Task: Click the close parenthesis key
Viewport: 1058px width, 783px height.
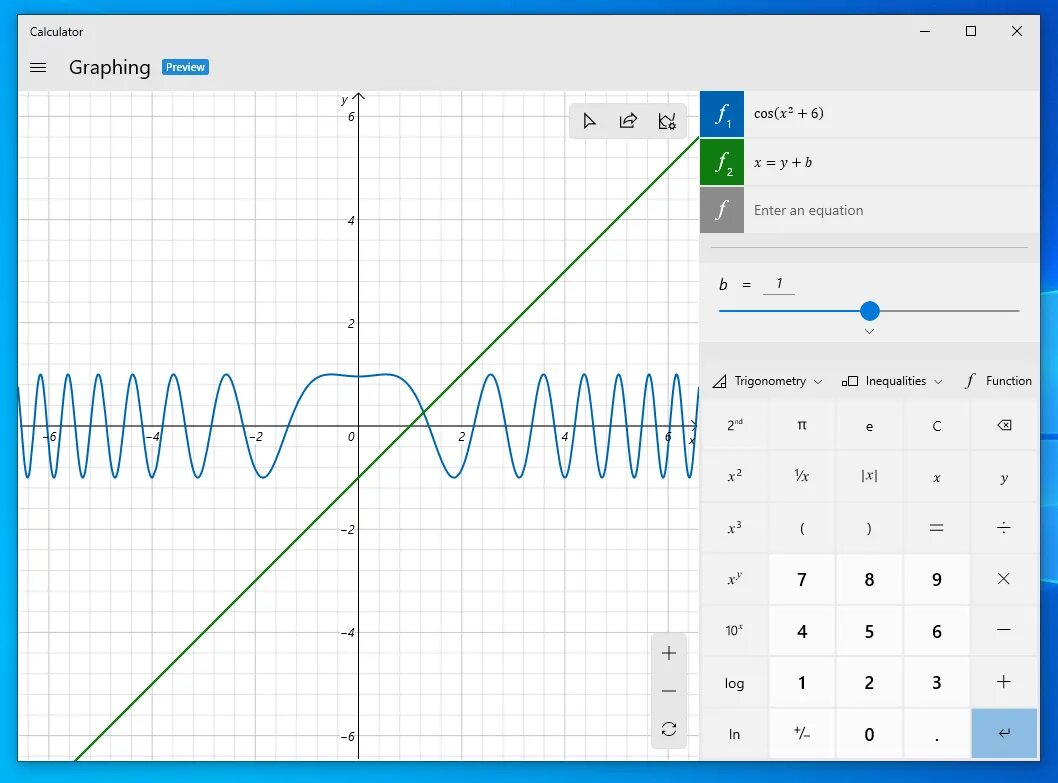Action: pos(869,528)
